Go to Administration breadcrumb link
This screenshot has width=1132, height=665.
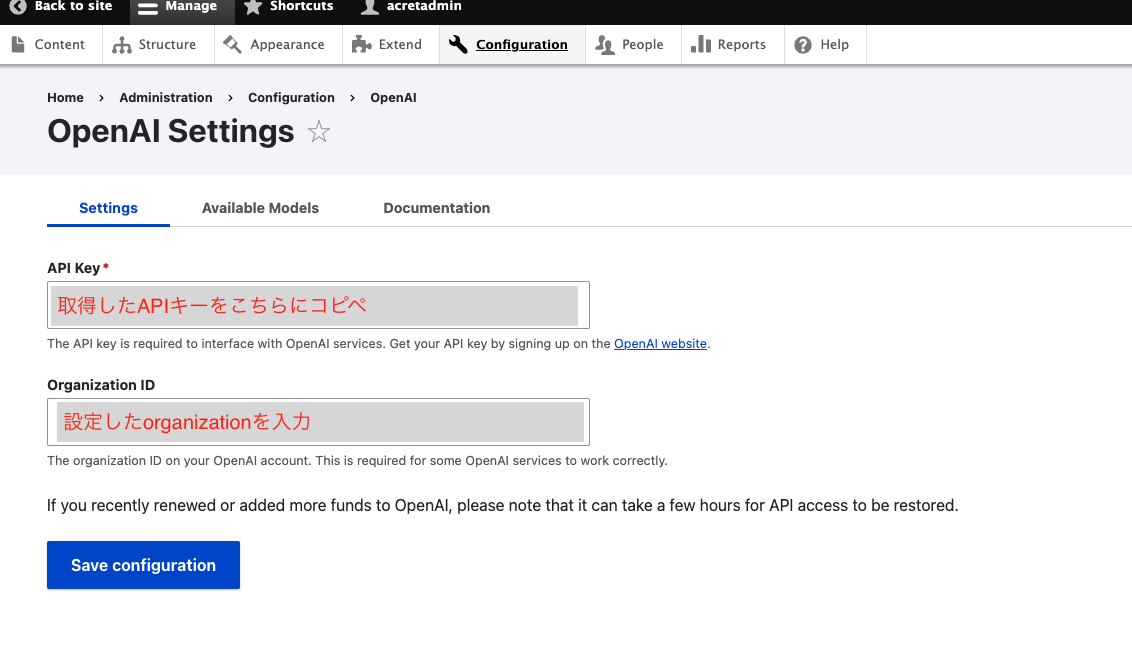[x=166, y=97]
